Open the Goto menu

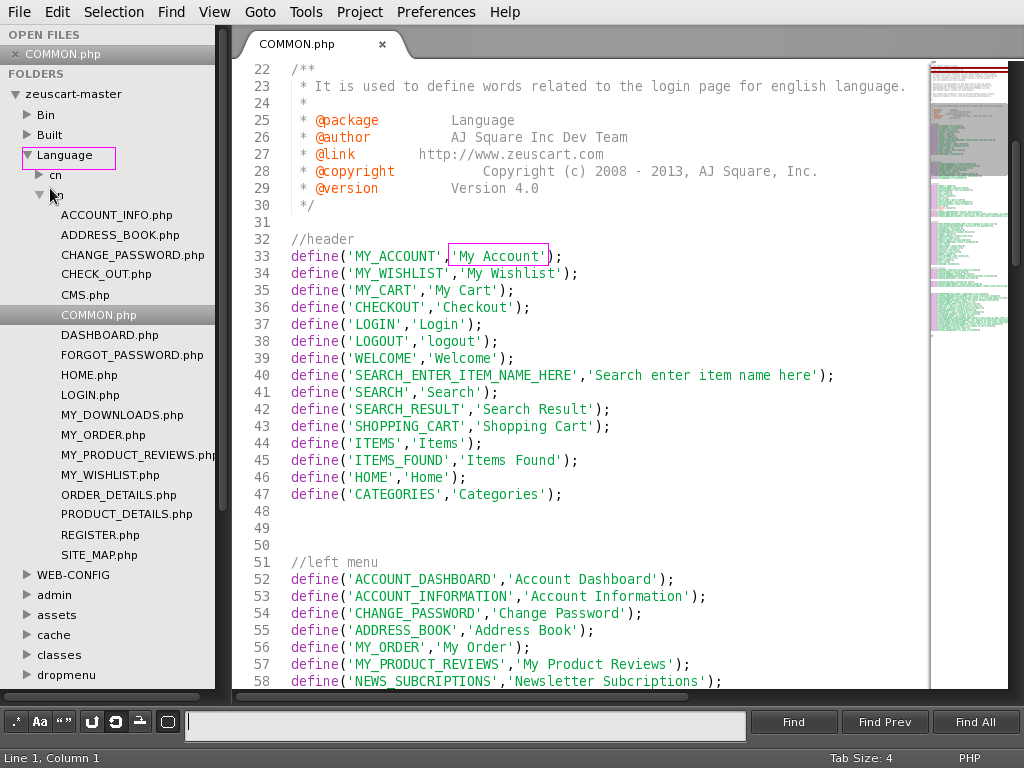point(260,12)
